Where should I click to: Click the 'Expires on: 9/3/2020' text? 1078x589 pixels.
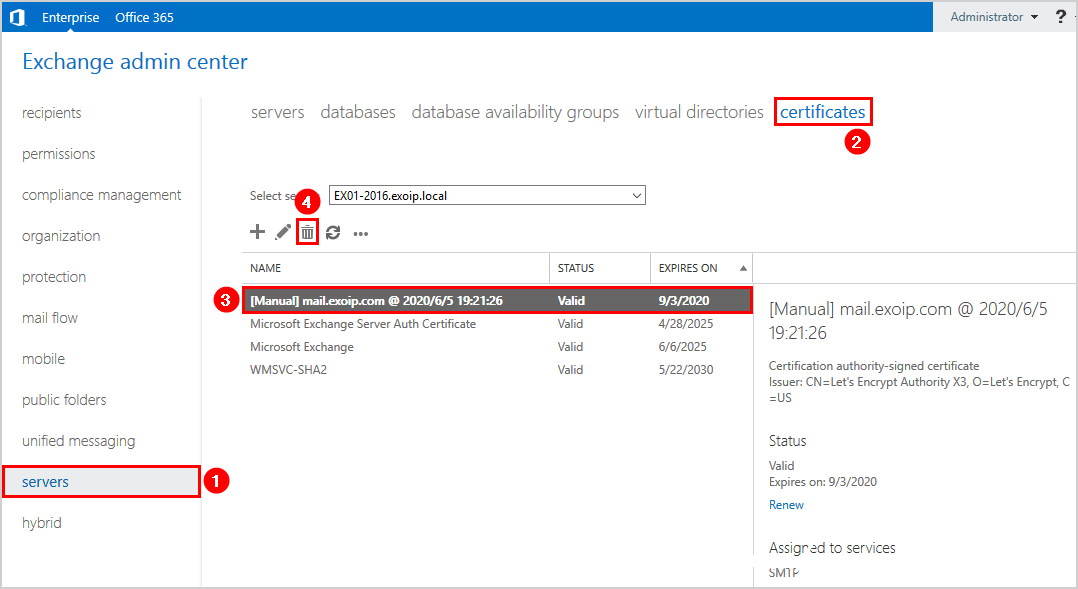pos(822,482)
